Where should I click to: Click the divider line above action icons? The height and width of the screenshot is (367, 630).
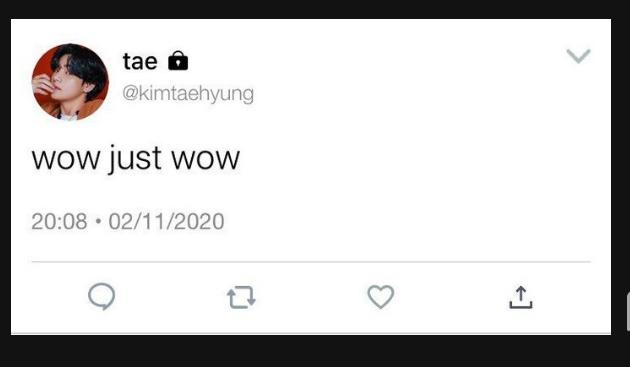(311, 262)
